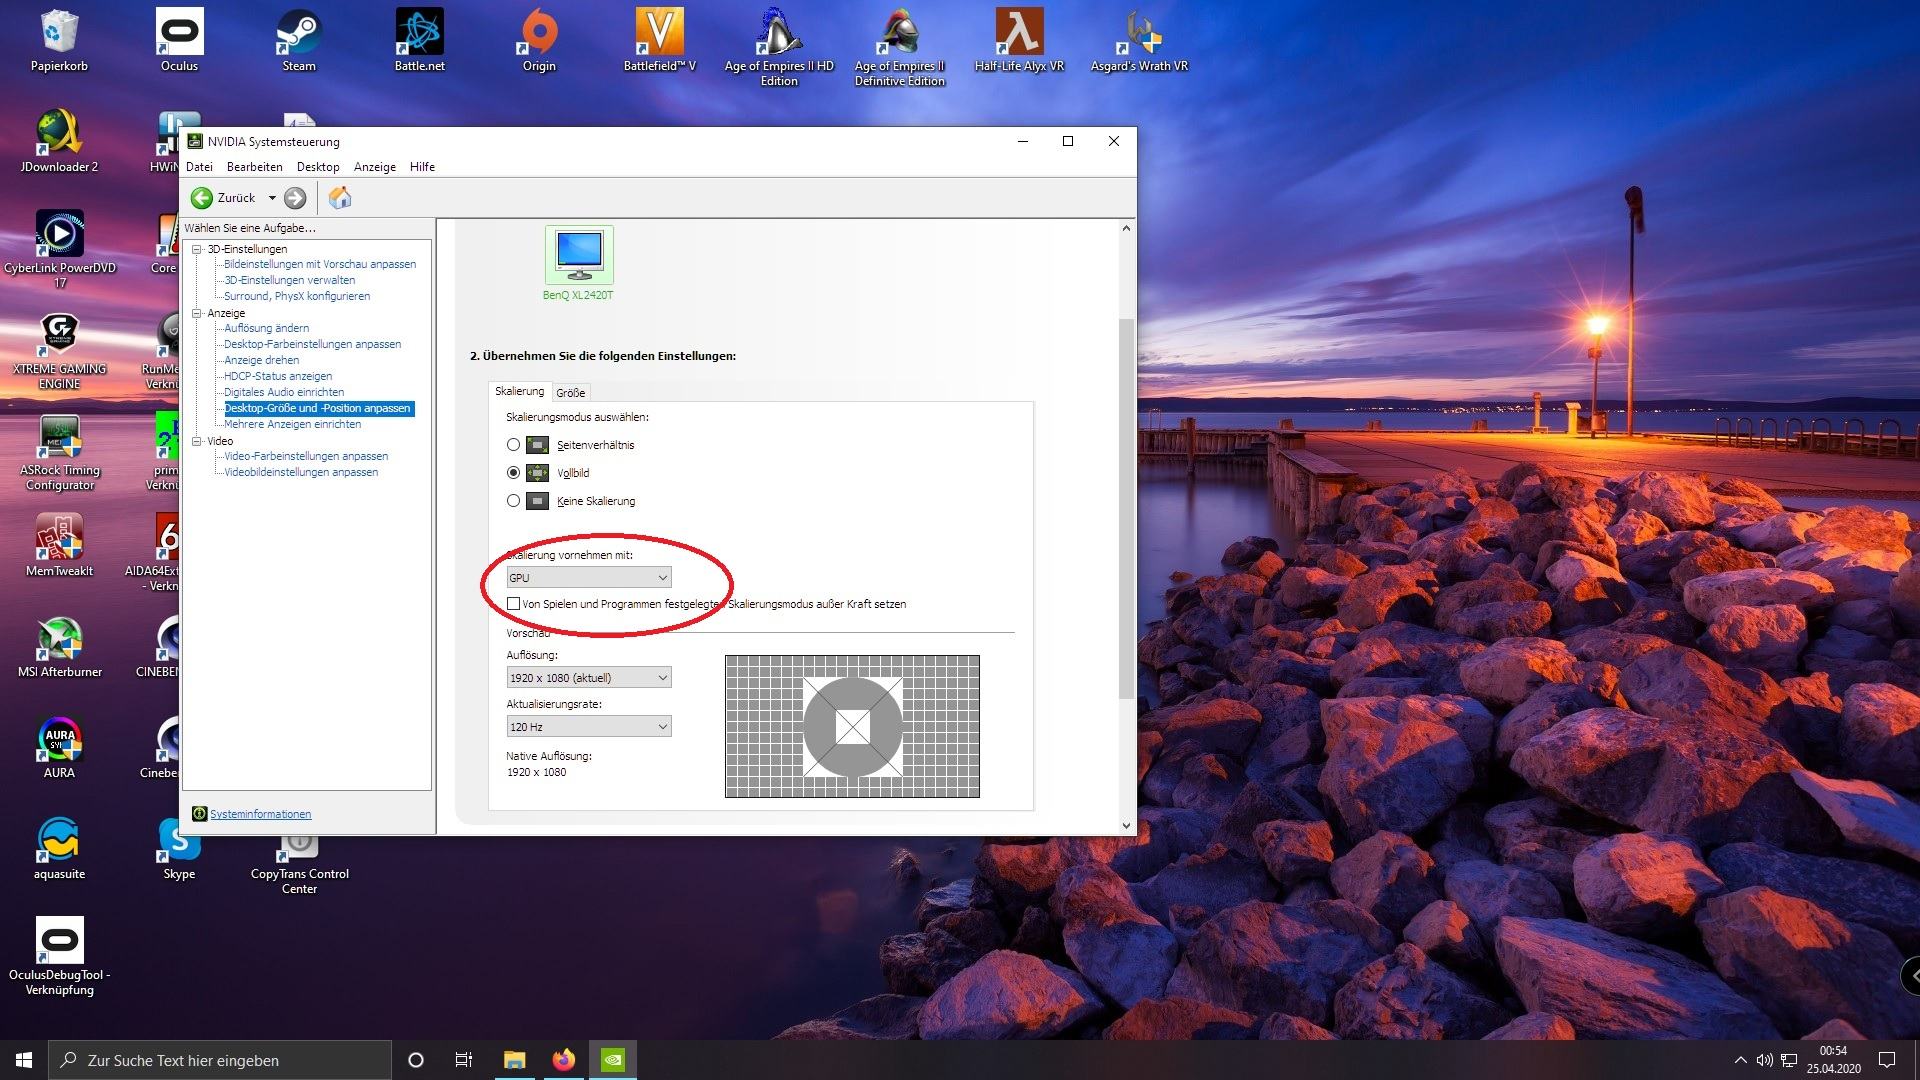Screen dimensions: 1920x1080
Task: Open Age of Empires II HD Edition
Action: [779, 48]
